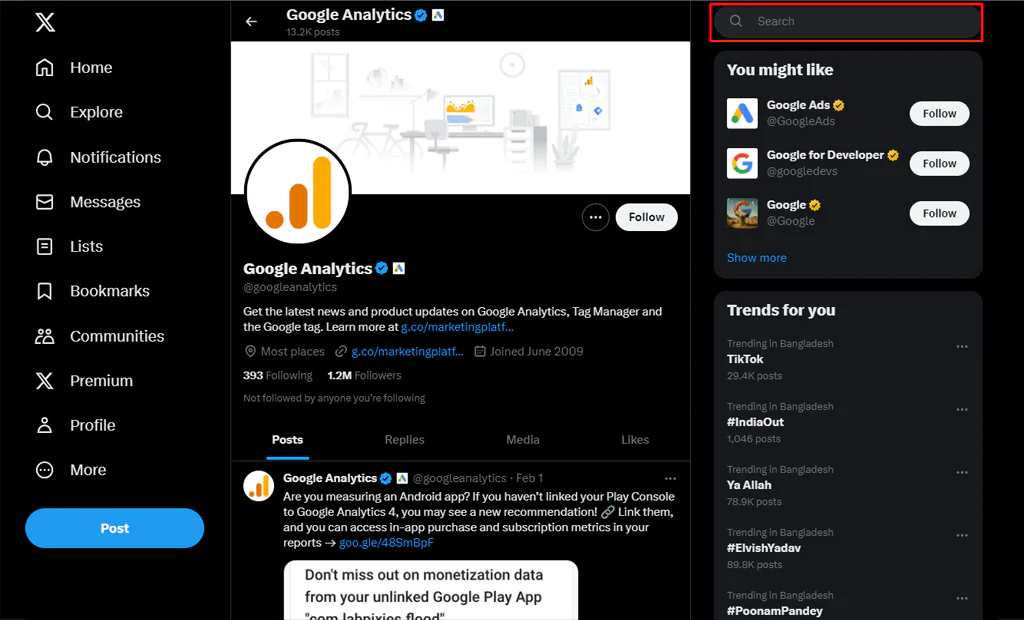This screenshot has height=620, width=1024.
Task: View the 393 Following list
Action: (x=278, y=375)
